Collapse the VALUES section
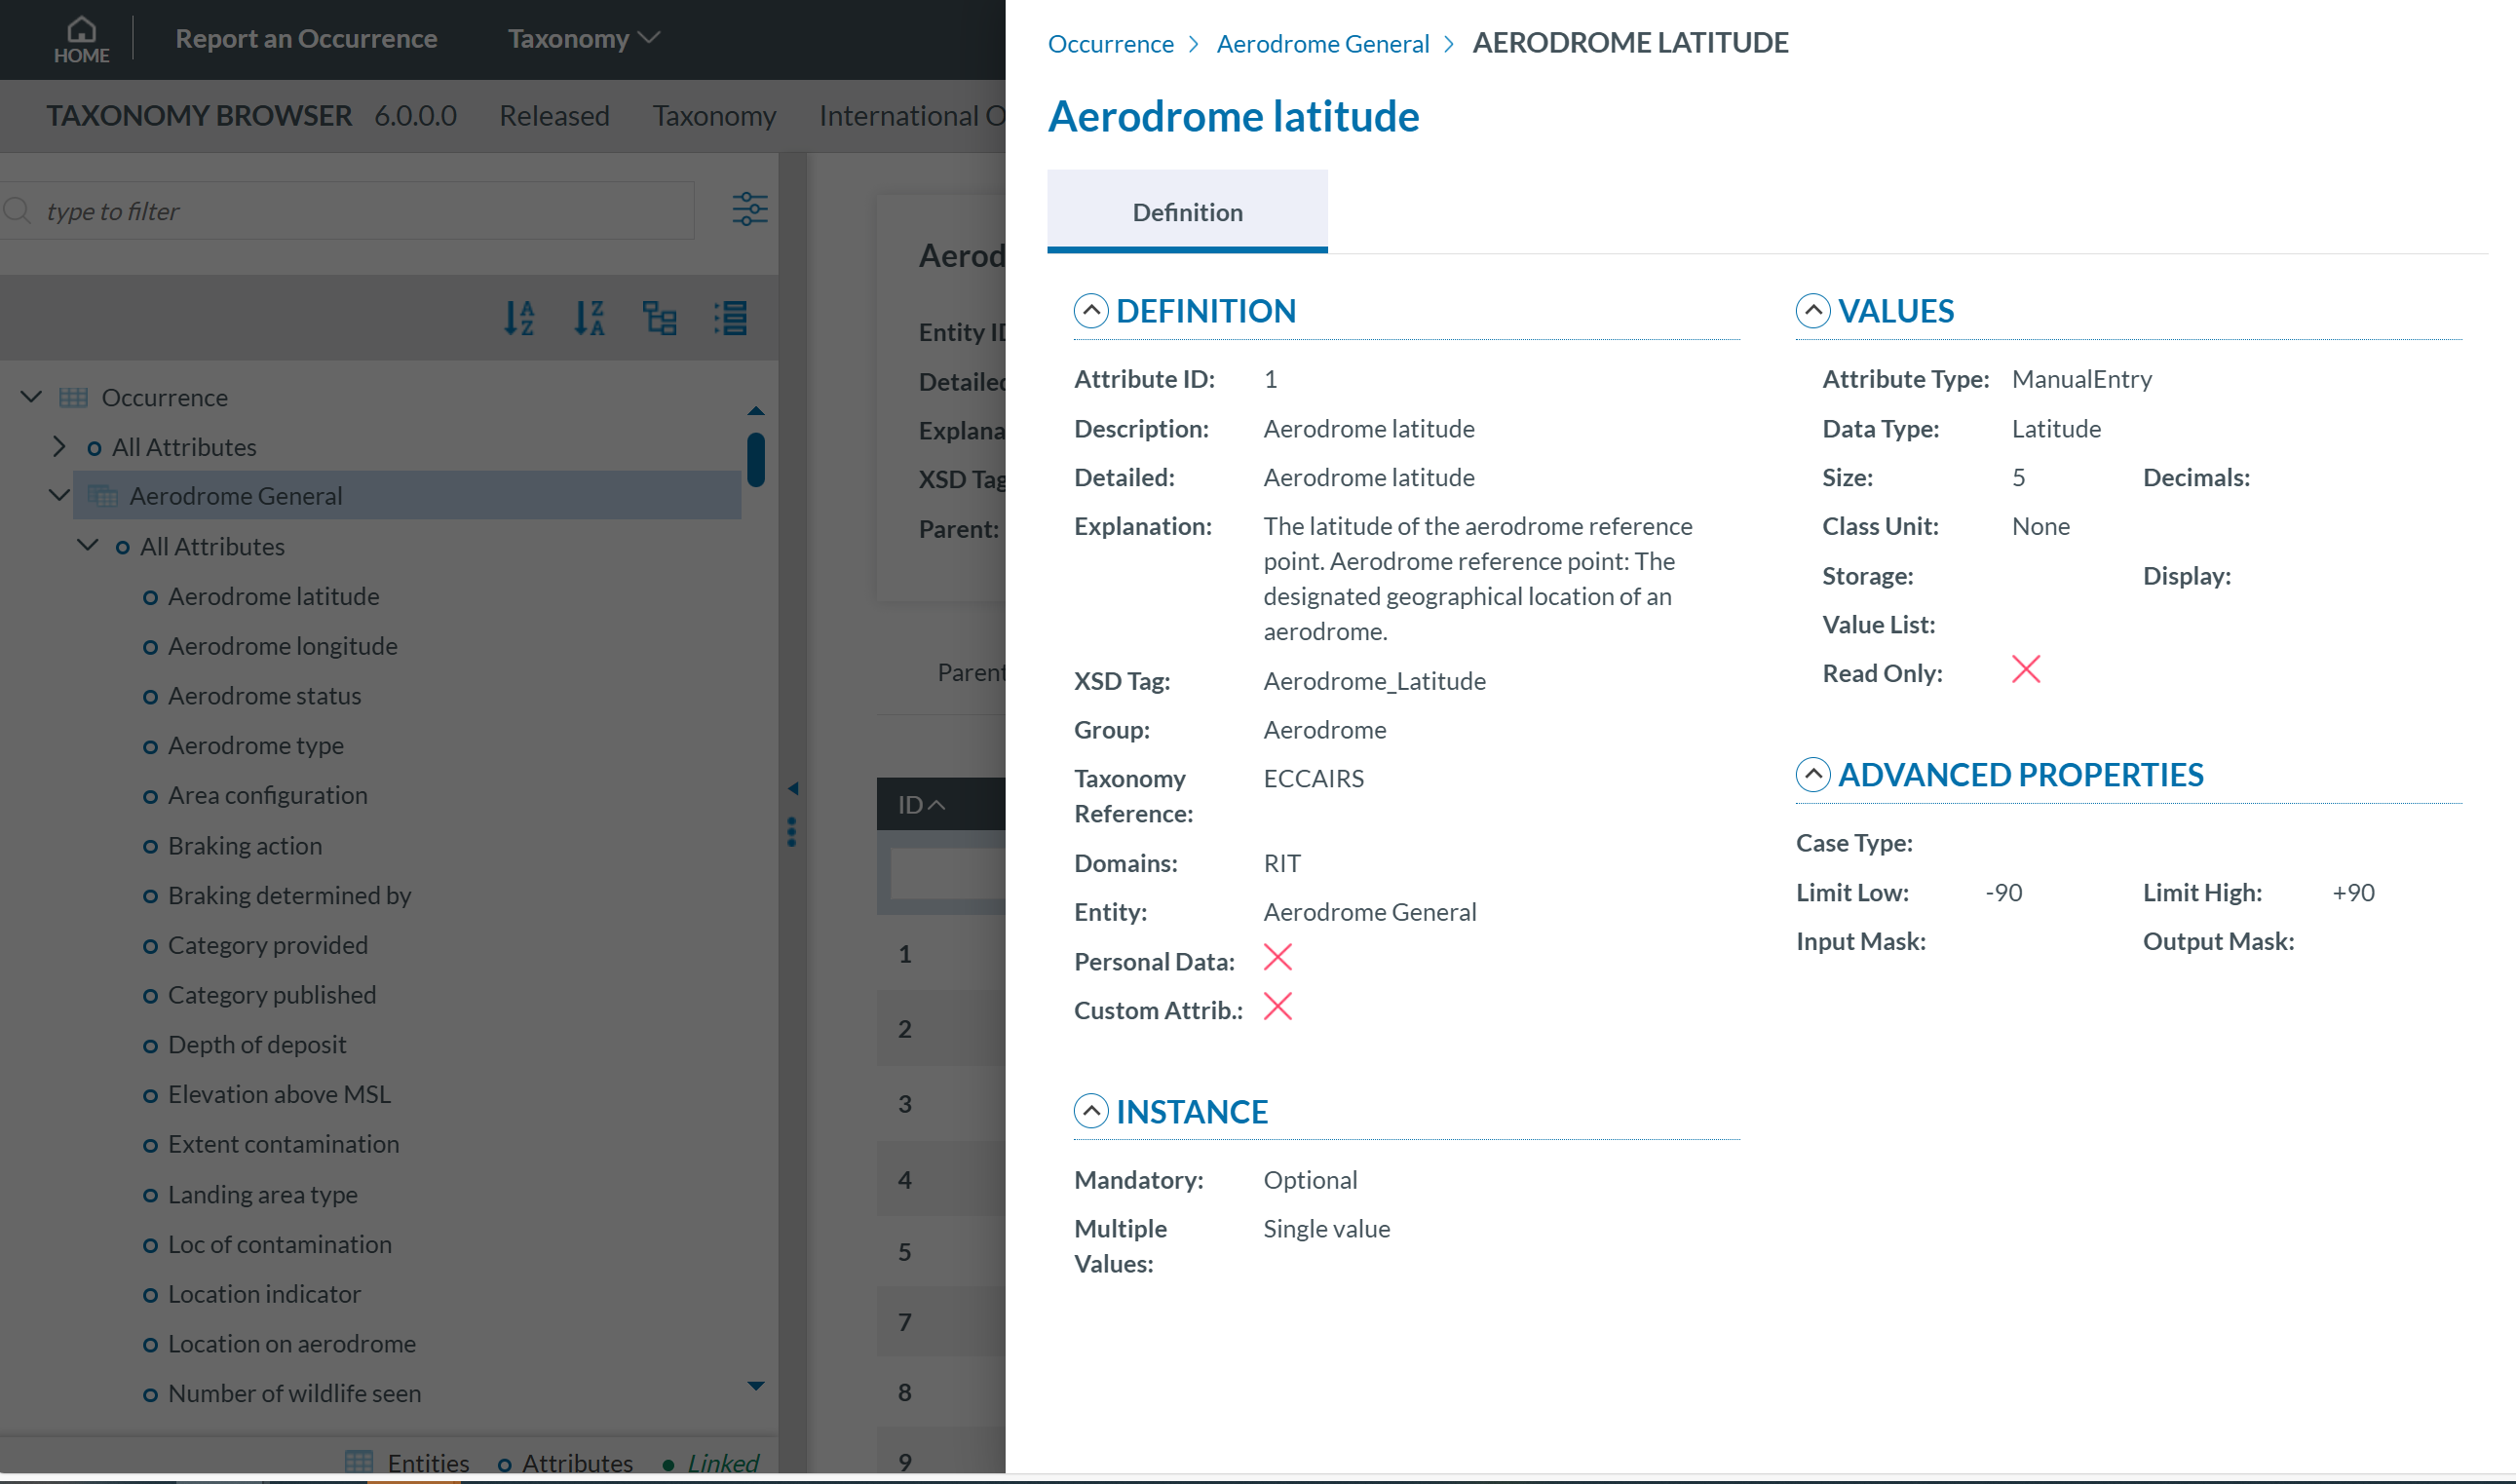 click(x=1812, y=311)
